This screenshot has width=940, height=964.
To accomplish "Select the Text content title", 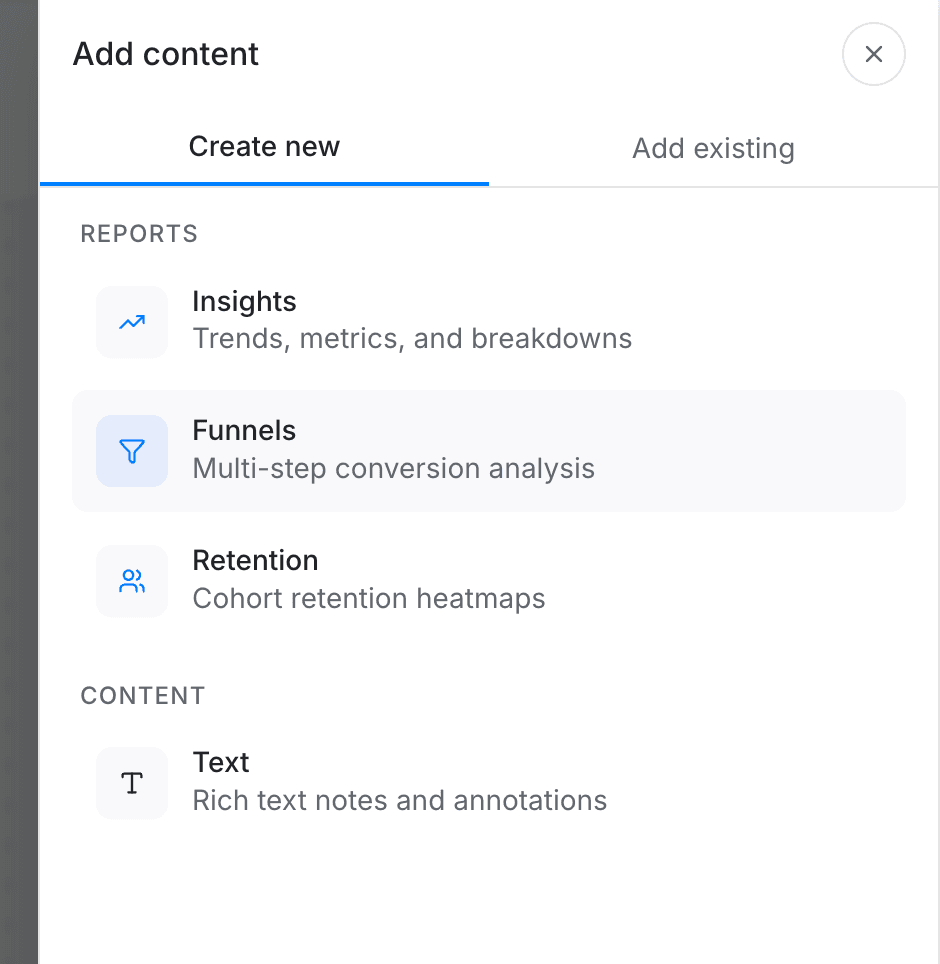I will click(x=221, y=762).
